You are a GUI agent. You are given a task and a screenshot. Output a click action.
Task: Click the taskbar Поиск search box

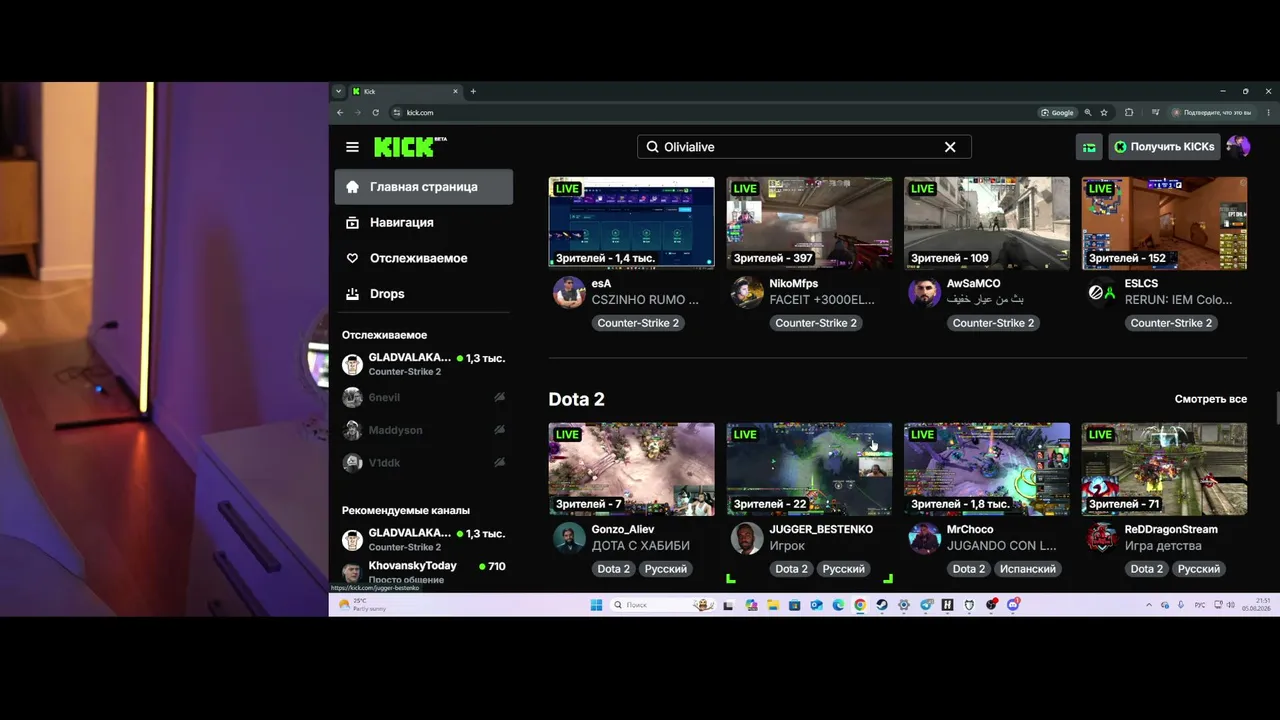click(x=661, y=605)
